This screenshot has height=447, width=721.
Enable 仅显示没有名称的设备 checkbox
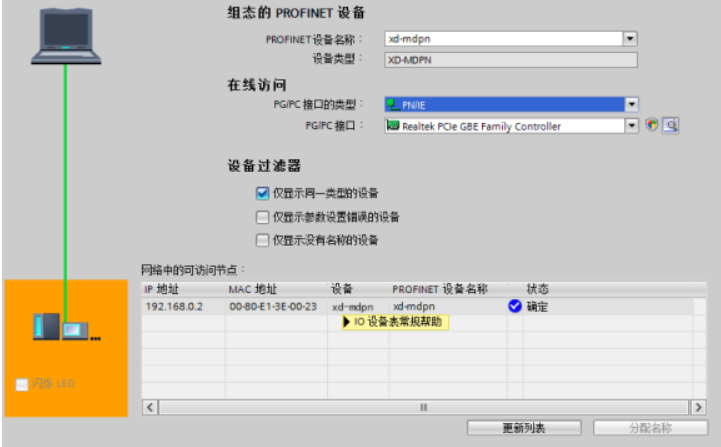tap(262, 240)
